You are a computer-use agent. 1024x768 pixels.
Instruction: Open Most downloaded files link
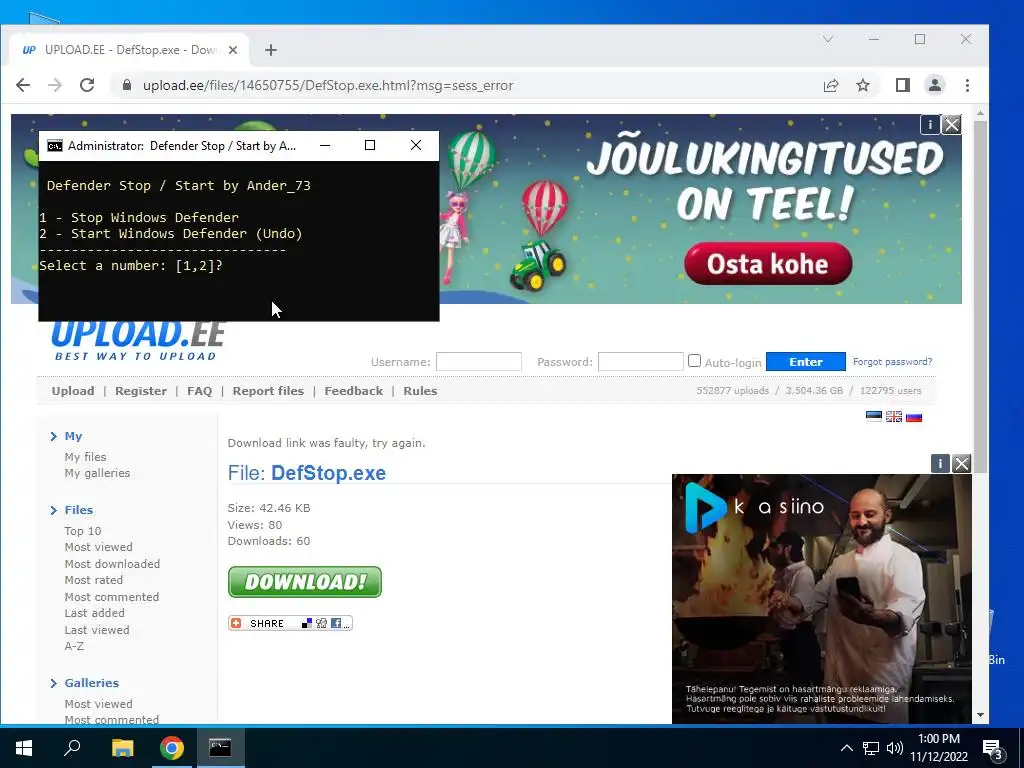point(112,564)
